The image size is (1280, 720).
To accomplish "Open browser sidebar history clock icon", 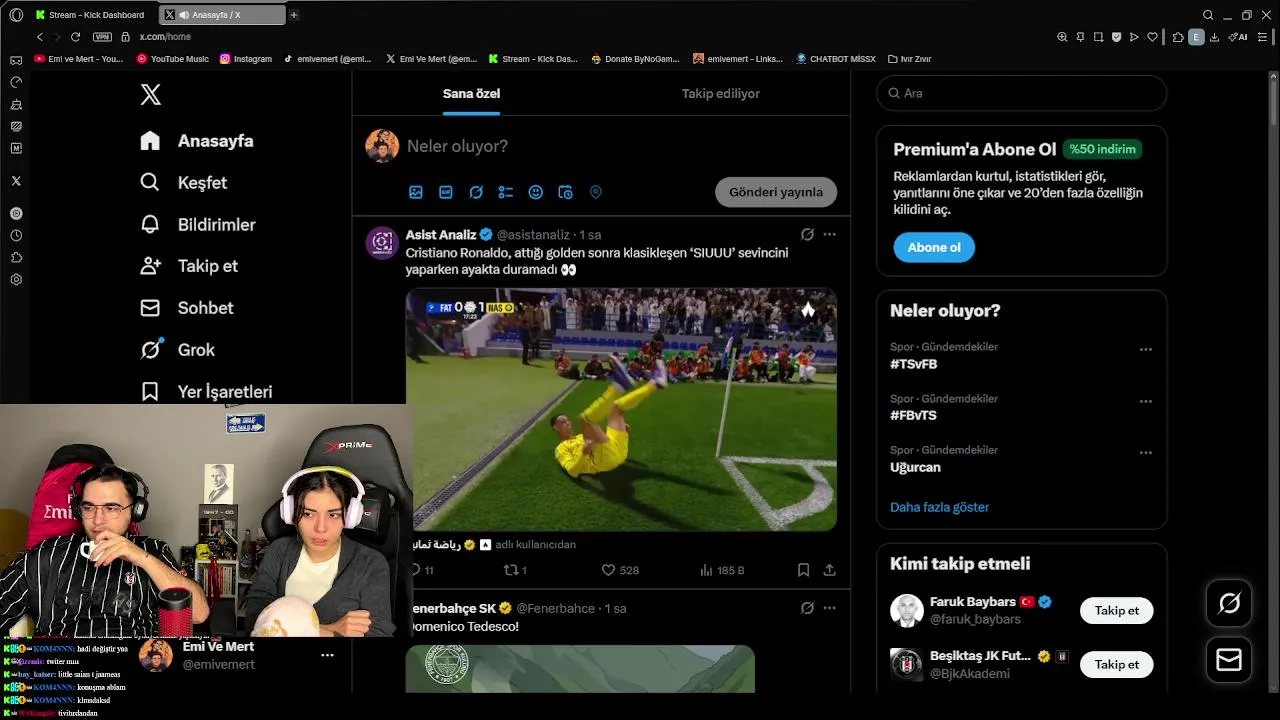I will point(16,236).
